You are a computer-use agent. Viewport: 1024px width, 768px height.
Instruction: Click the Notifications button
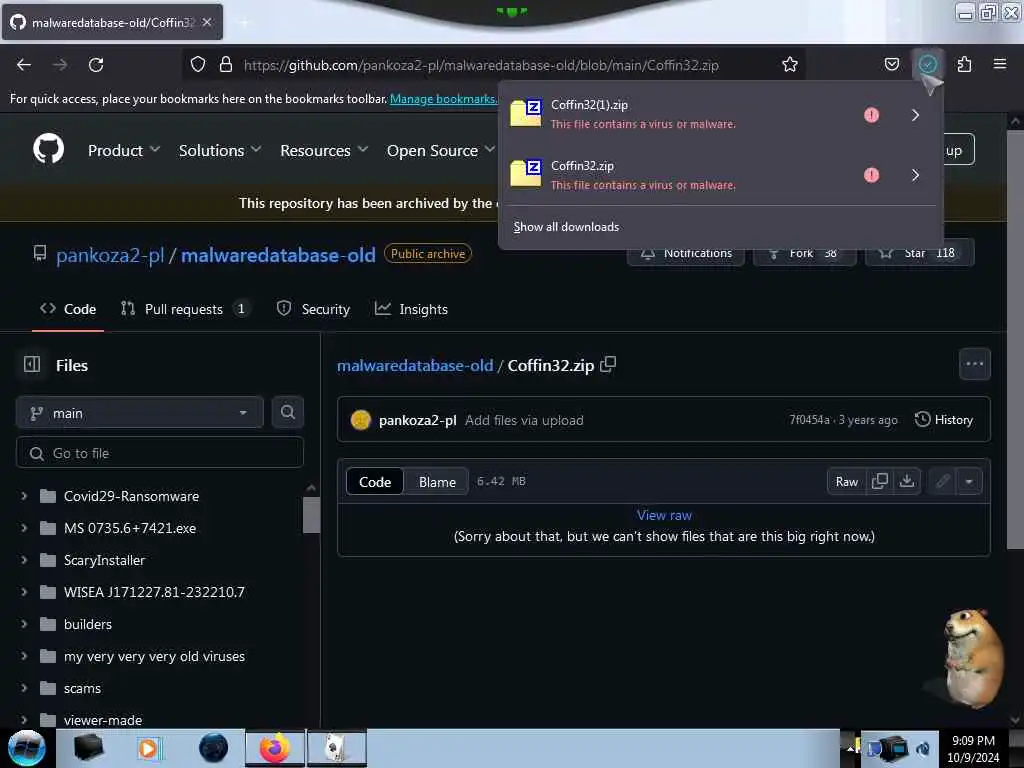686,253
